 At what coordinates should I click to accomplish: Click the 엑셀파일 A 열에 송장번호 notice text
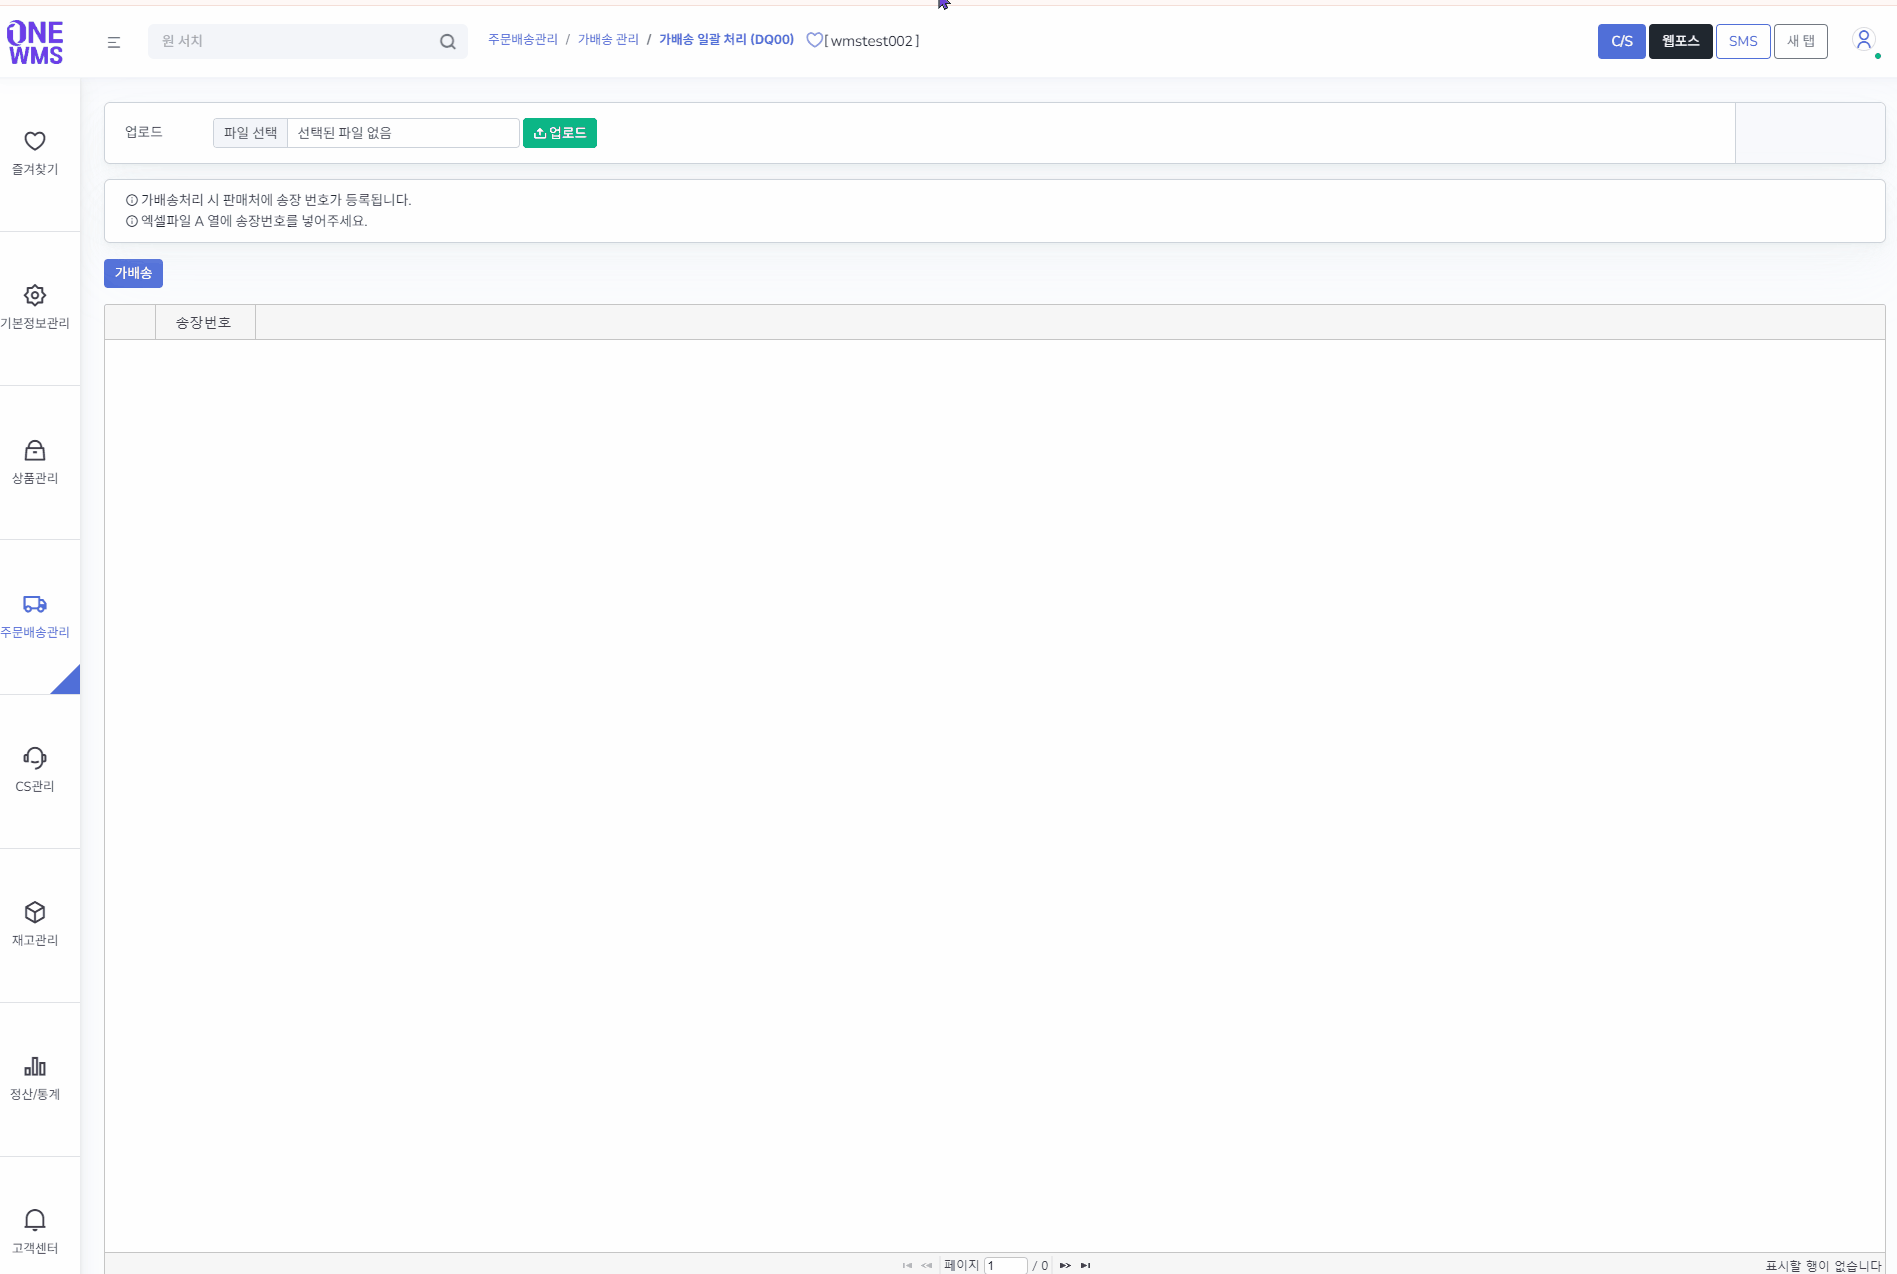pos(254,221)
